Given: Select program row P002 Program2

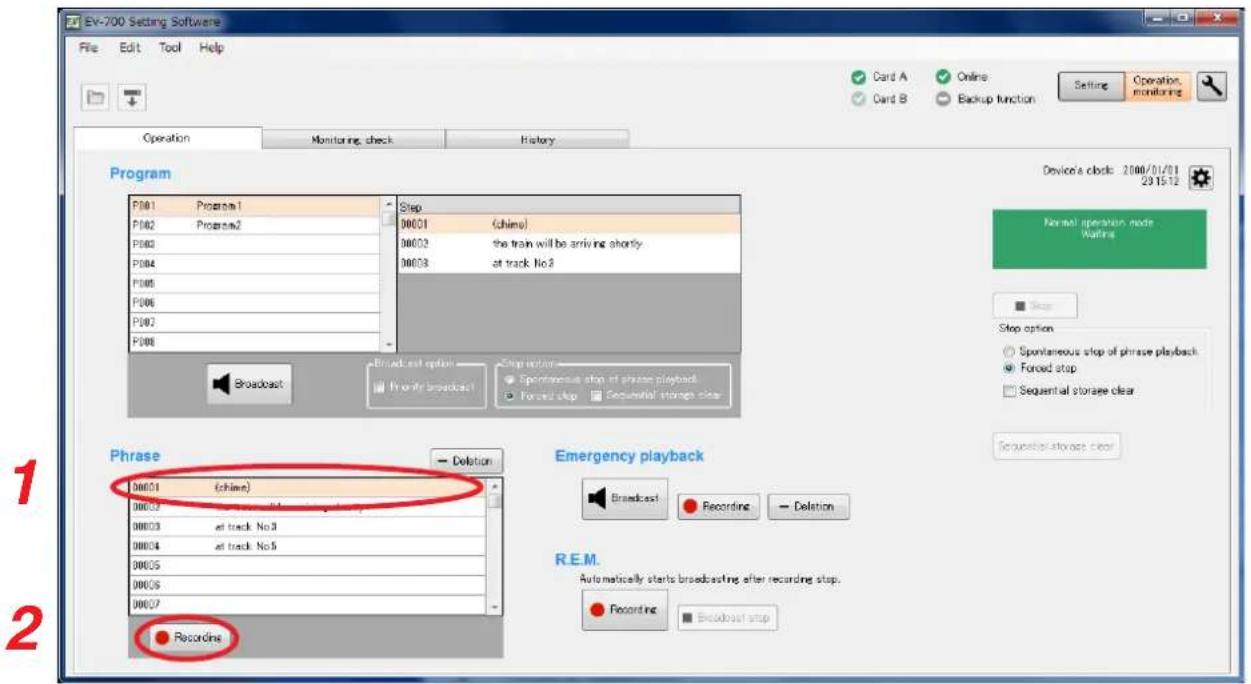Looking at the screenshot, I should tap(255, 225).
